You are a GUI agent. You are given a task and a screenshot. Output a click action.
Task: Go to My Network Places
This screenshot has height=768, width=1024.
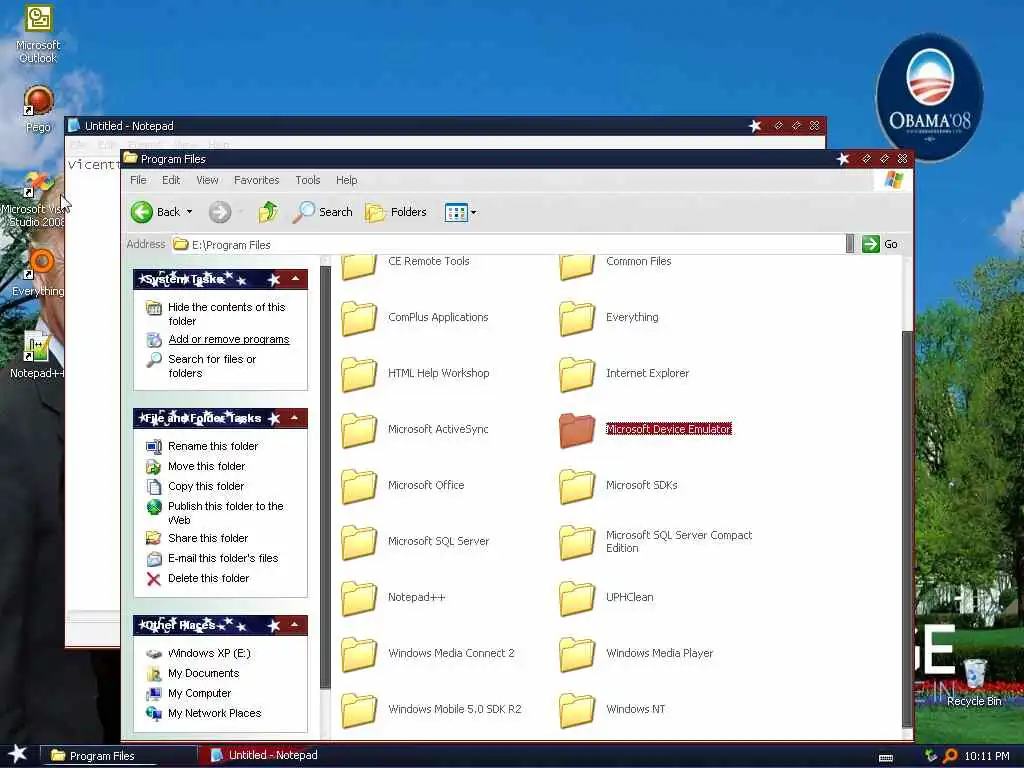click(x=214, y=714)
